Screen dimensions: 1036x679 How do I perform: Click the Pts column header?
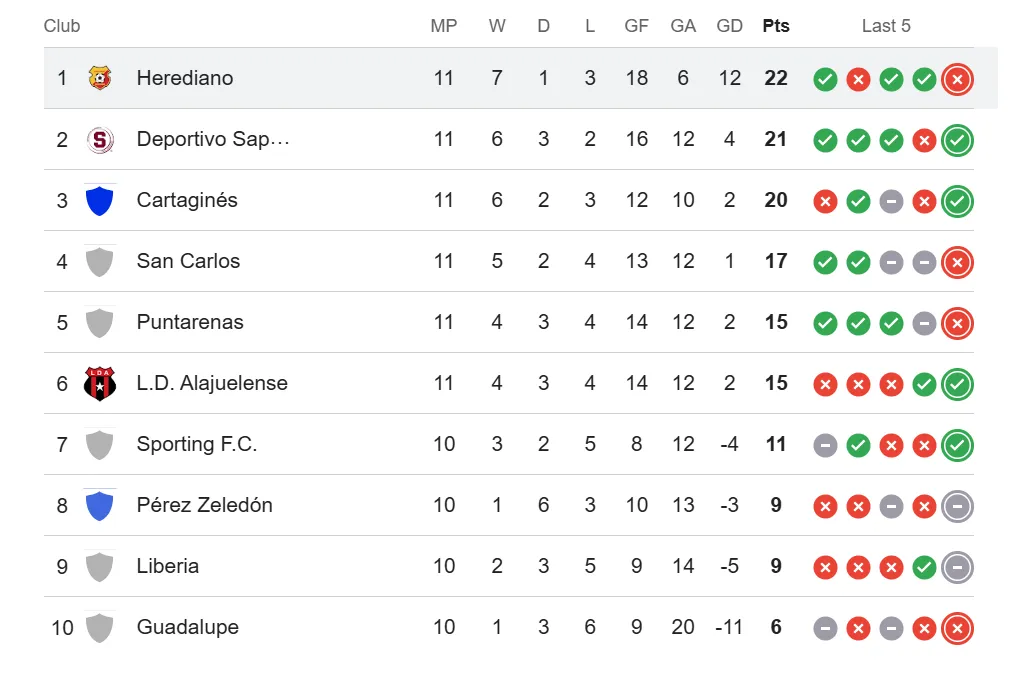click(x=776, y=26)
